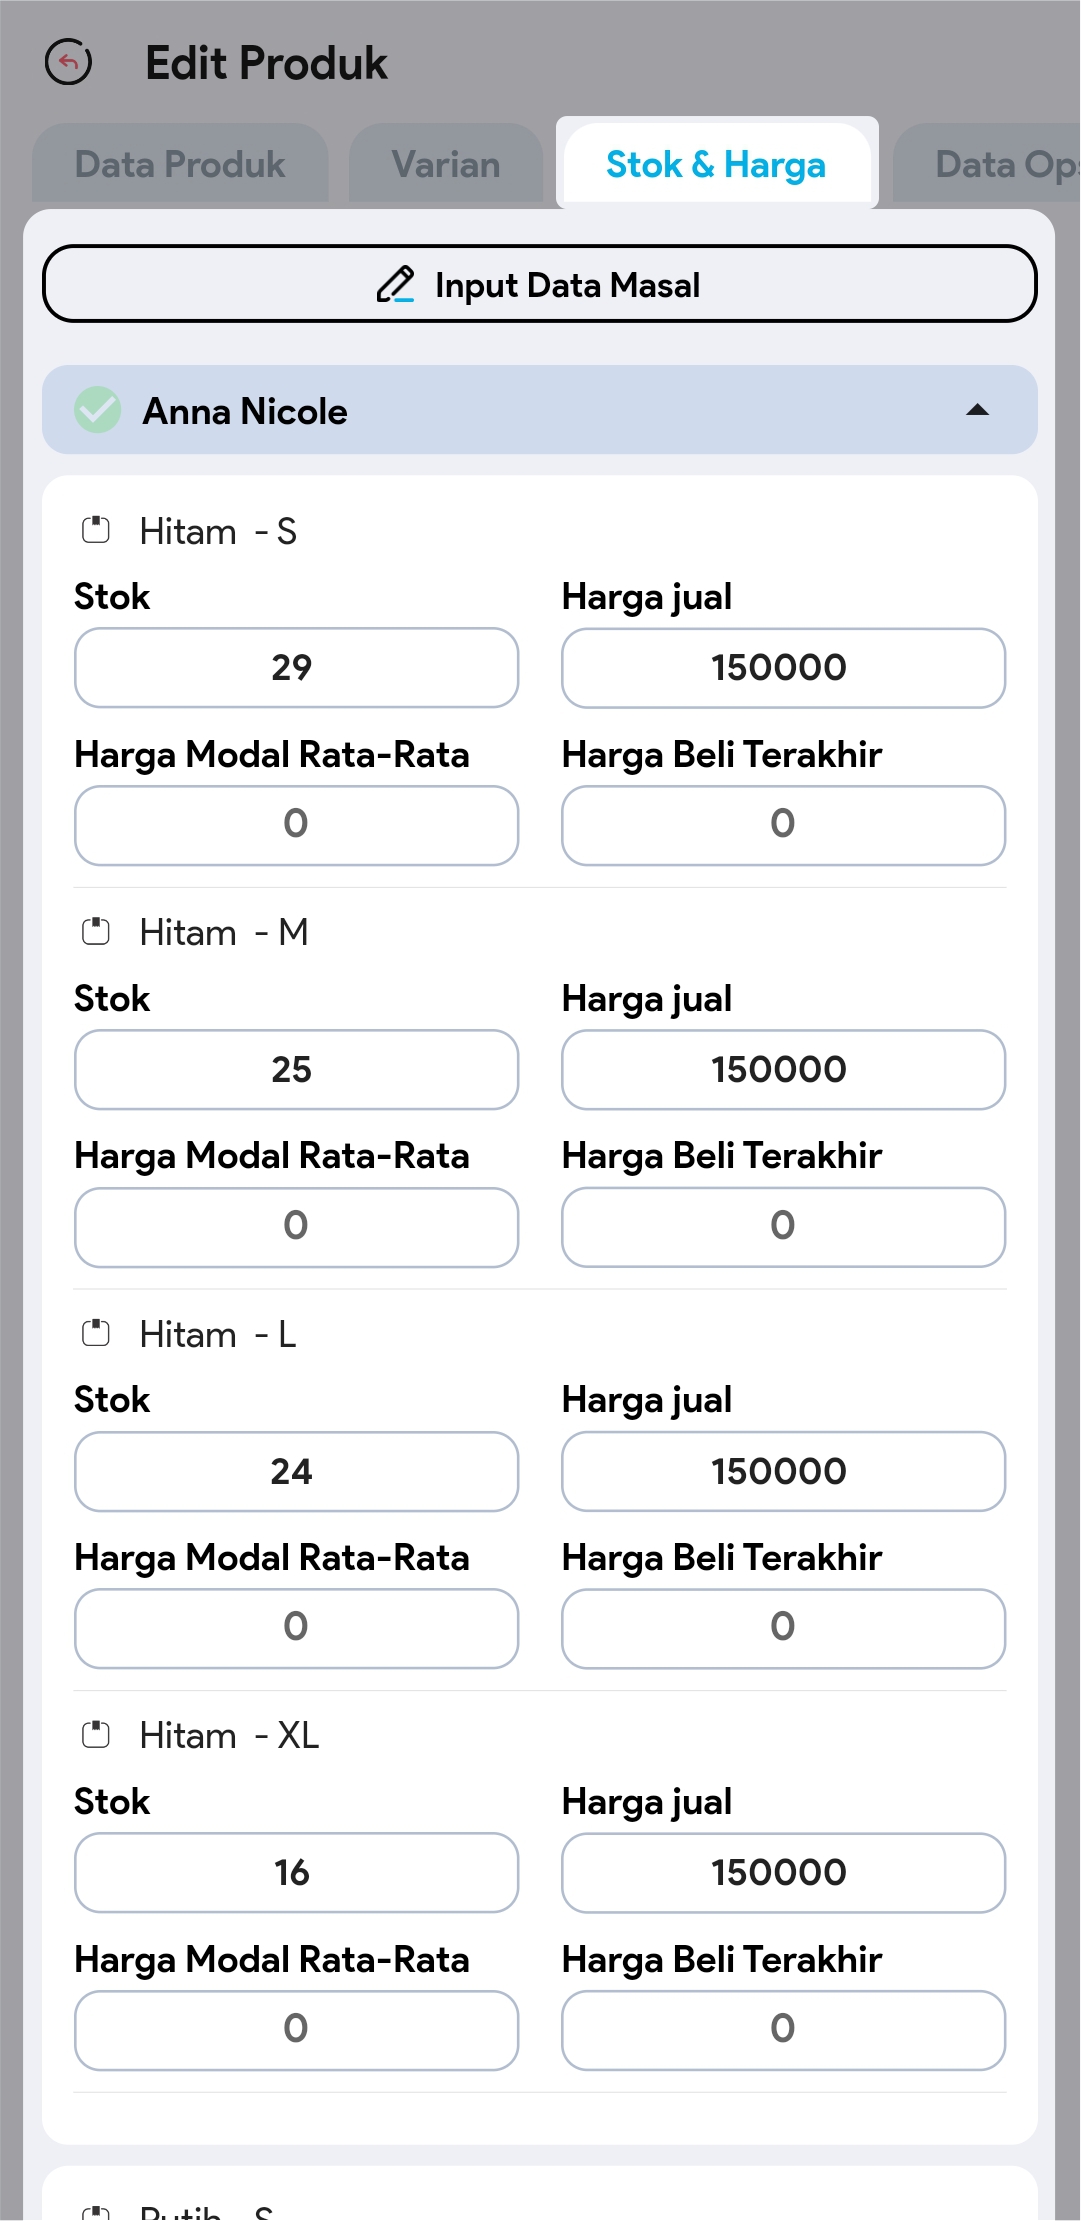Viewport: 1081px width, 2221px height.
Task: Click the variant icon beside Hitam - S
Action: click(x=96, y=530)
